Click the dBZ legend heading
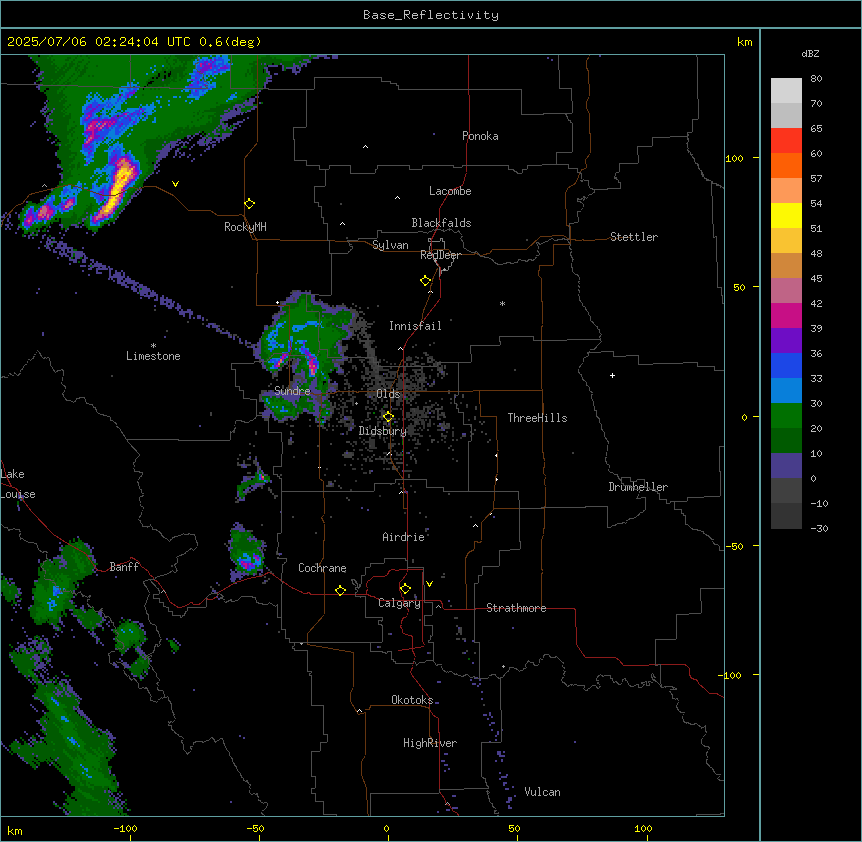 (x=810, y=53)
